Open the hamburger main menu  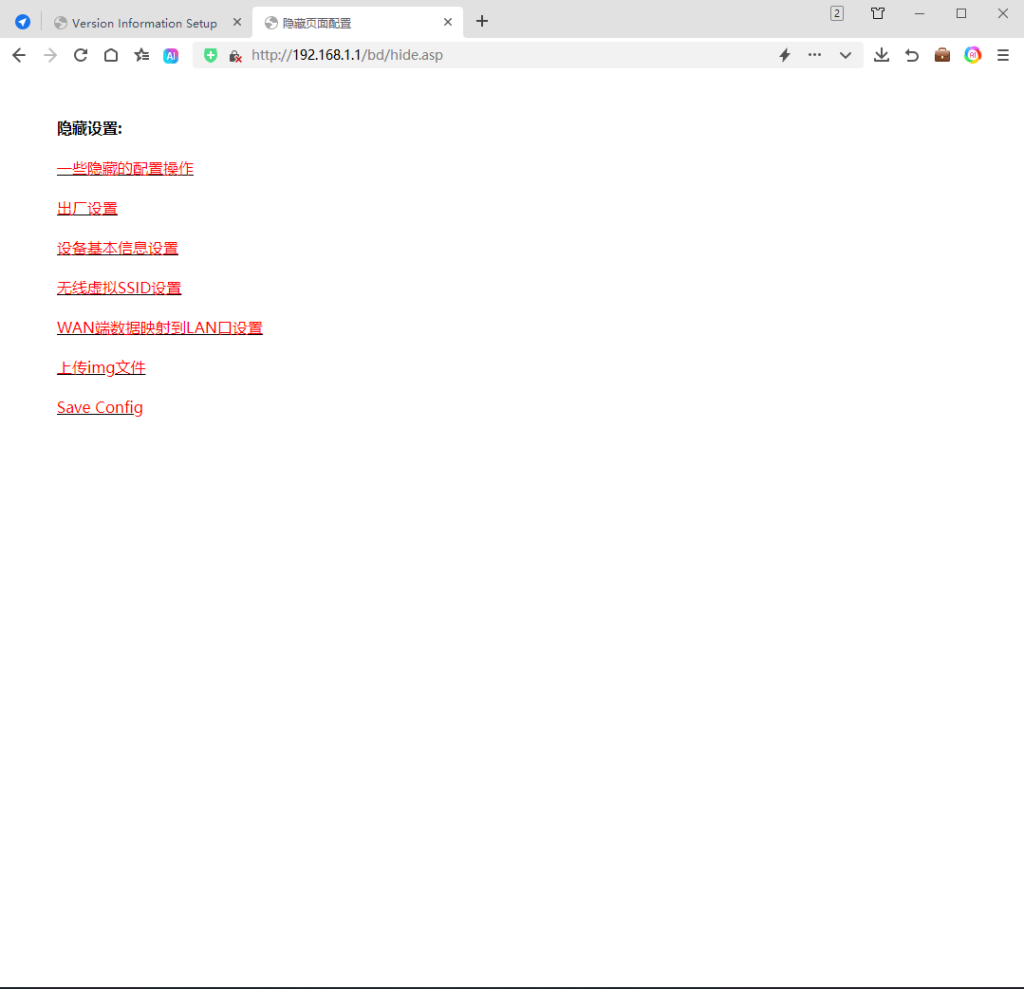click(x=1003, y=55)
